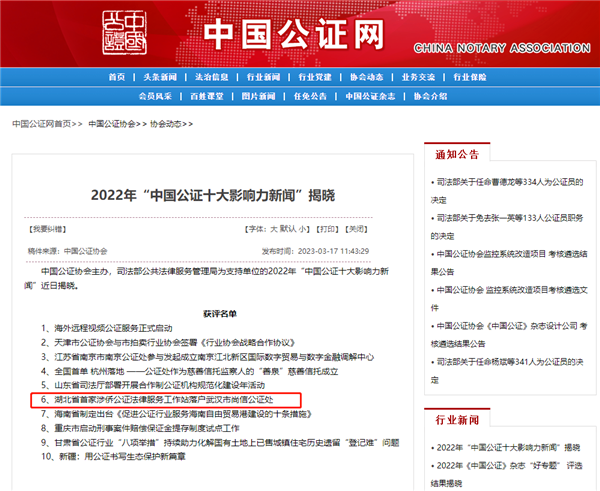The height and width of the screenshot is (491, 600).
Task: Open the 首页 nav item
Action: click(x=117, y=77)
